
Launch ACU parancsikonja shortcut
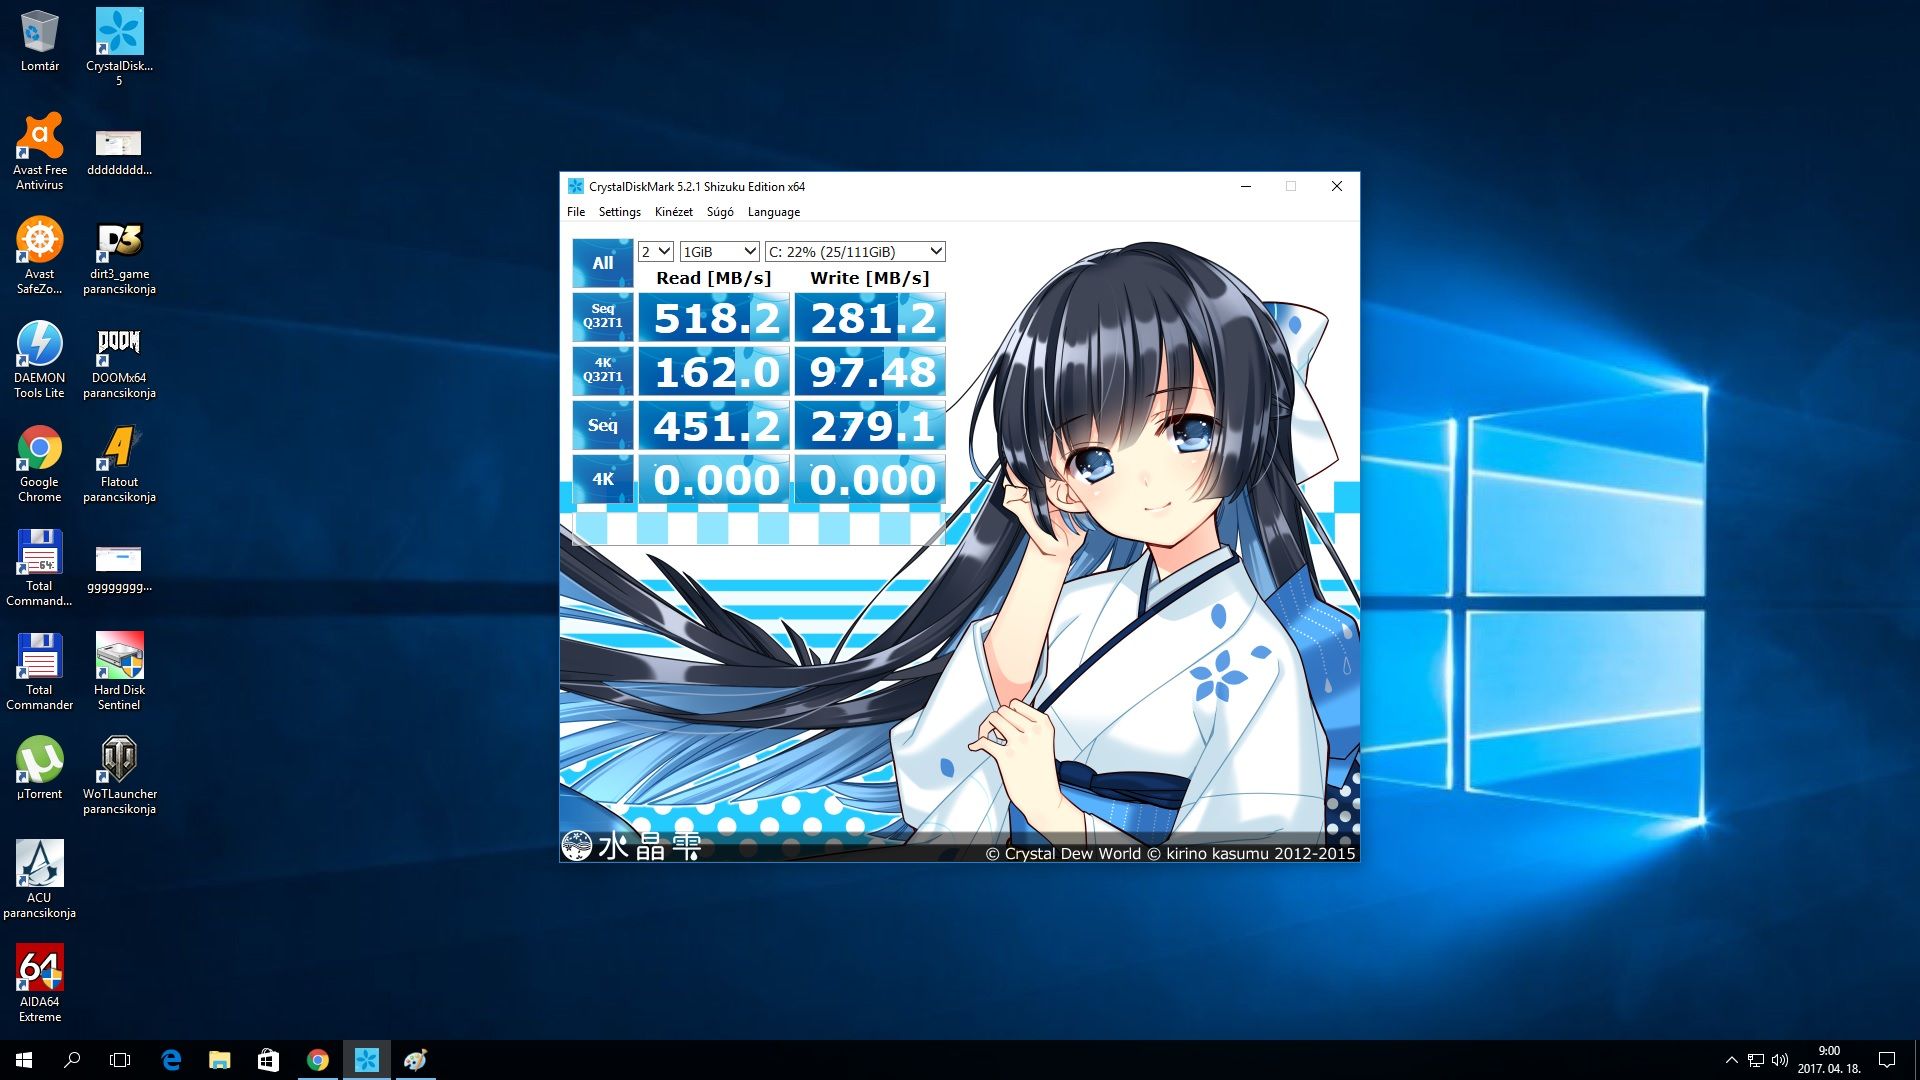40,879
